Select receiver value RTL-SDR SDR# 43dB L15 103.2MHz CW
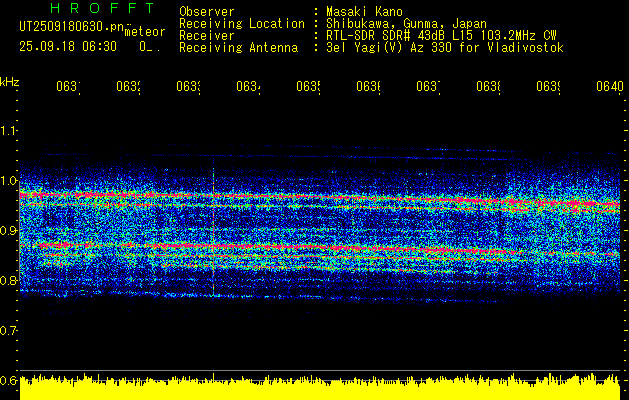629x400 pixels. coord(441,36)
